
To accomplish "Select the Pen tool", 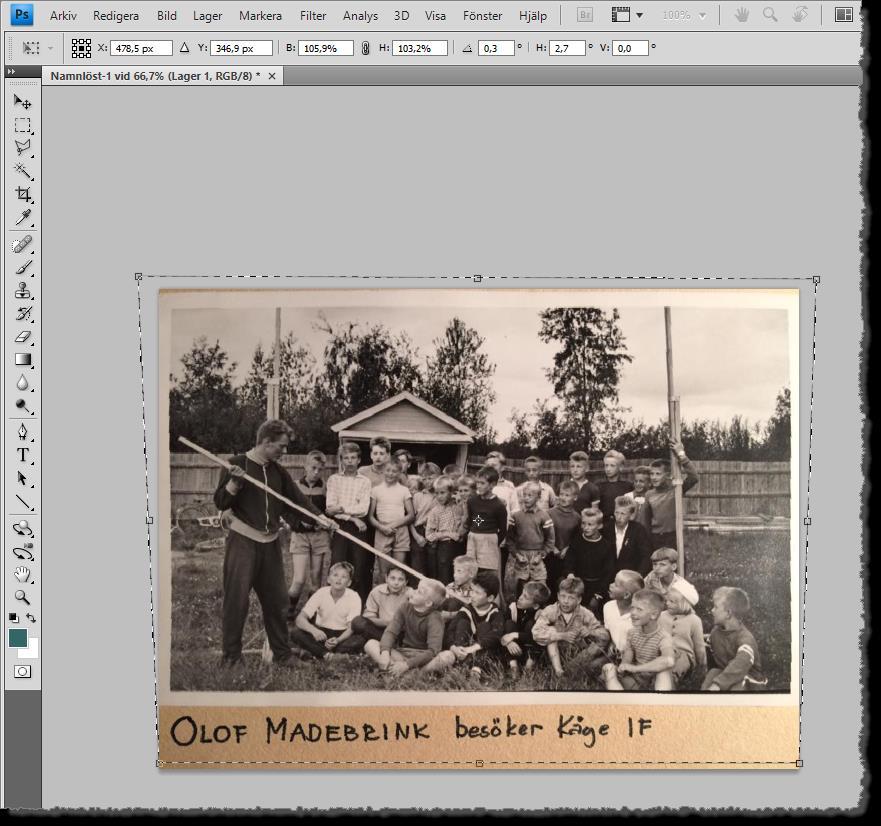I will (x=22, y=432).
